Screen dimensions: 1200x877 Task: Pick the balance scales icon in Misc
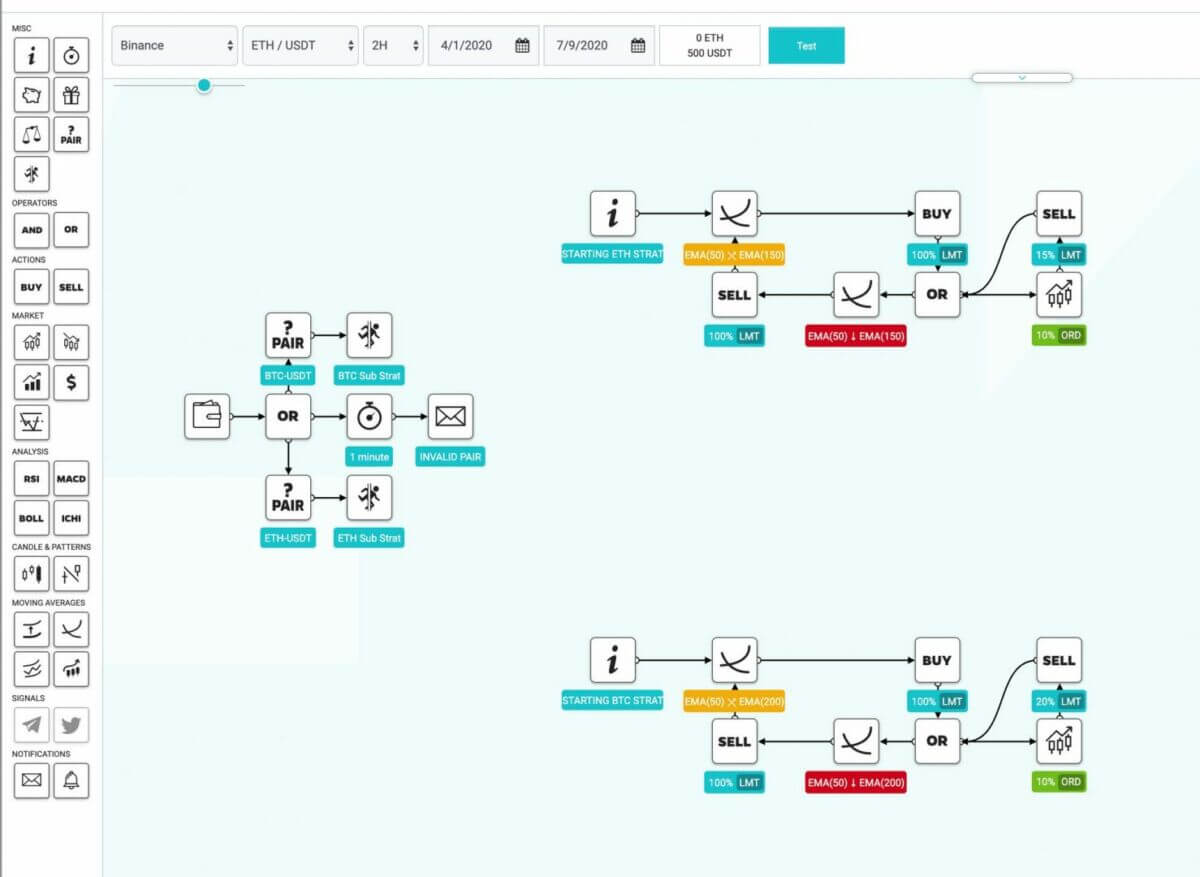click(32, 133)
